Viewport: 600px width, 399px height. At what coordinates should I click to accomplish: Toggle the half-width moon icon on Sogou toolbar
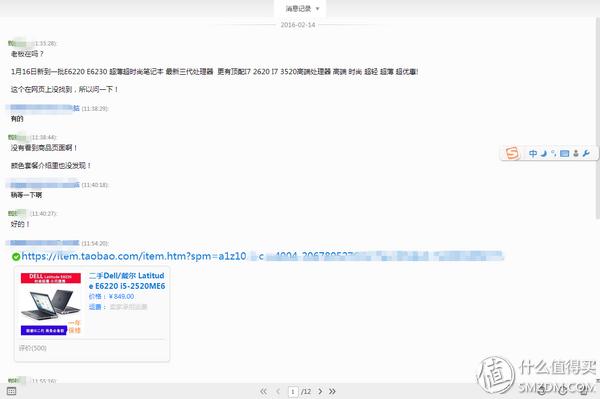[x=544, y=153]
